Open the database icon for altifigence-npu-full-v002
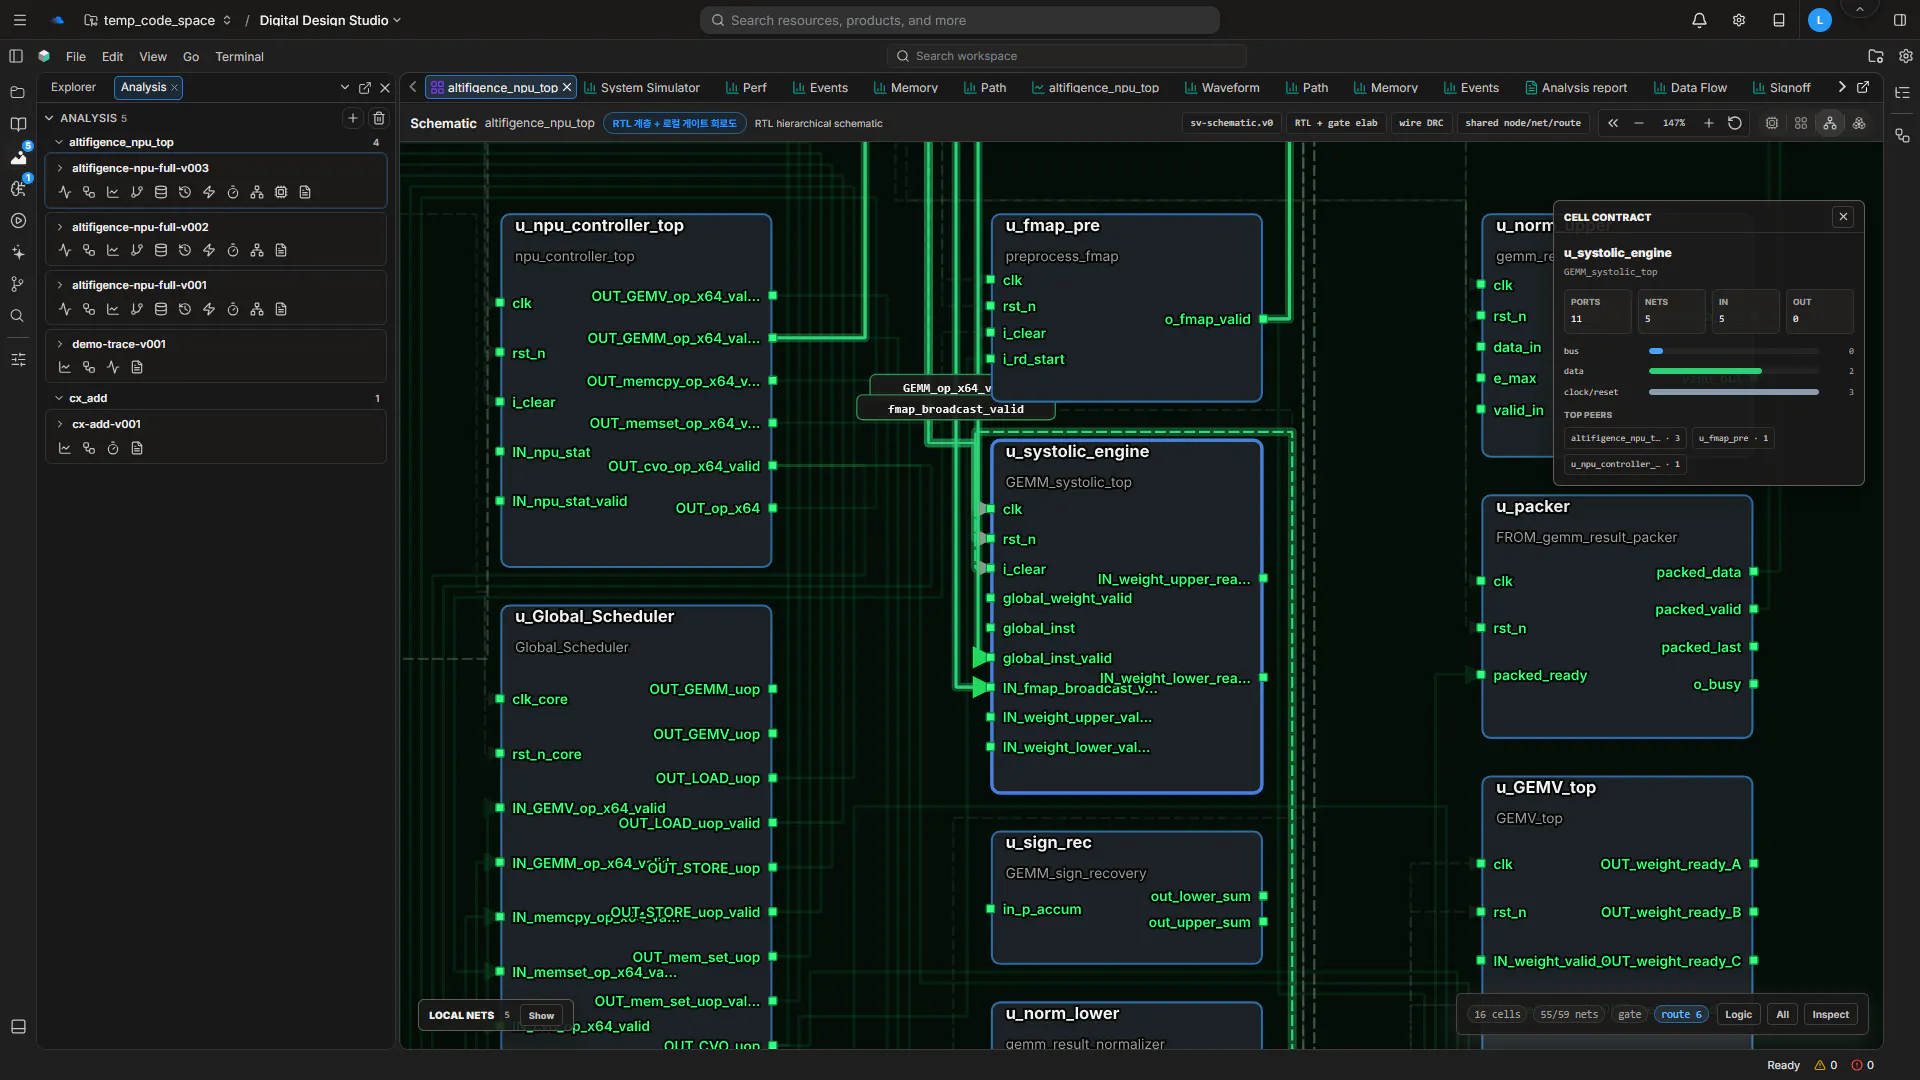The height and width of the screenshot is (1080, 1920). 161,251
